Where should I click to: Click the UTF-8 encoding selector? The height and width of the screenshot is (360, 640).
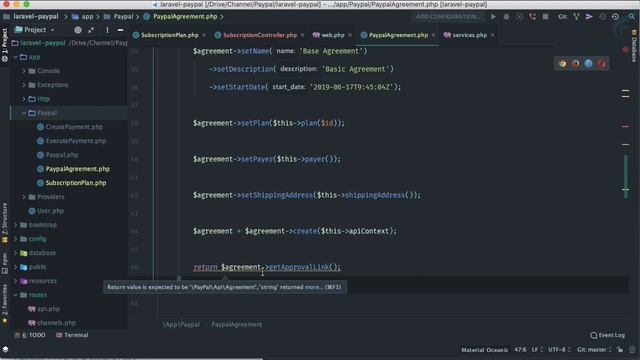[559, 350]
